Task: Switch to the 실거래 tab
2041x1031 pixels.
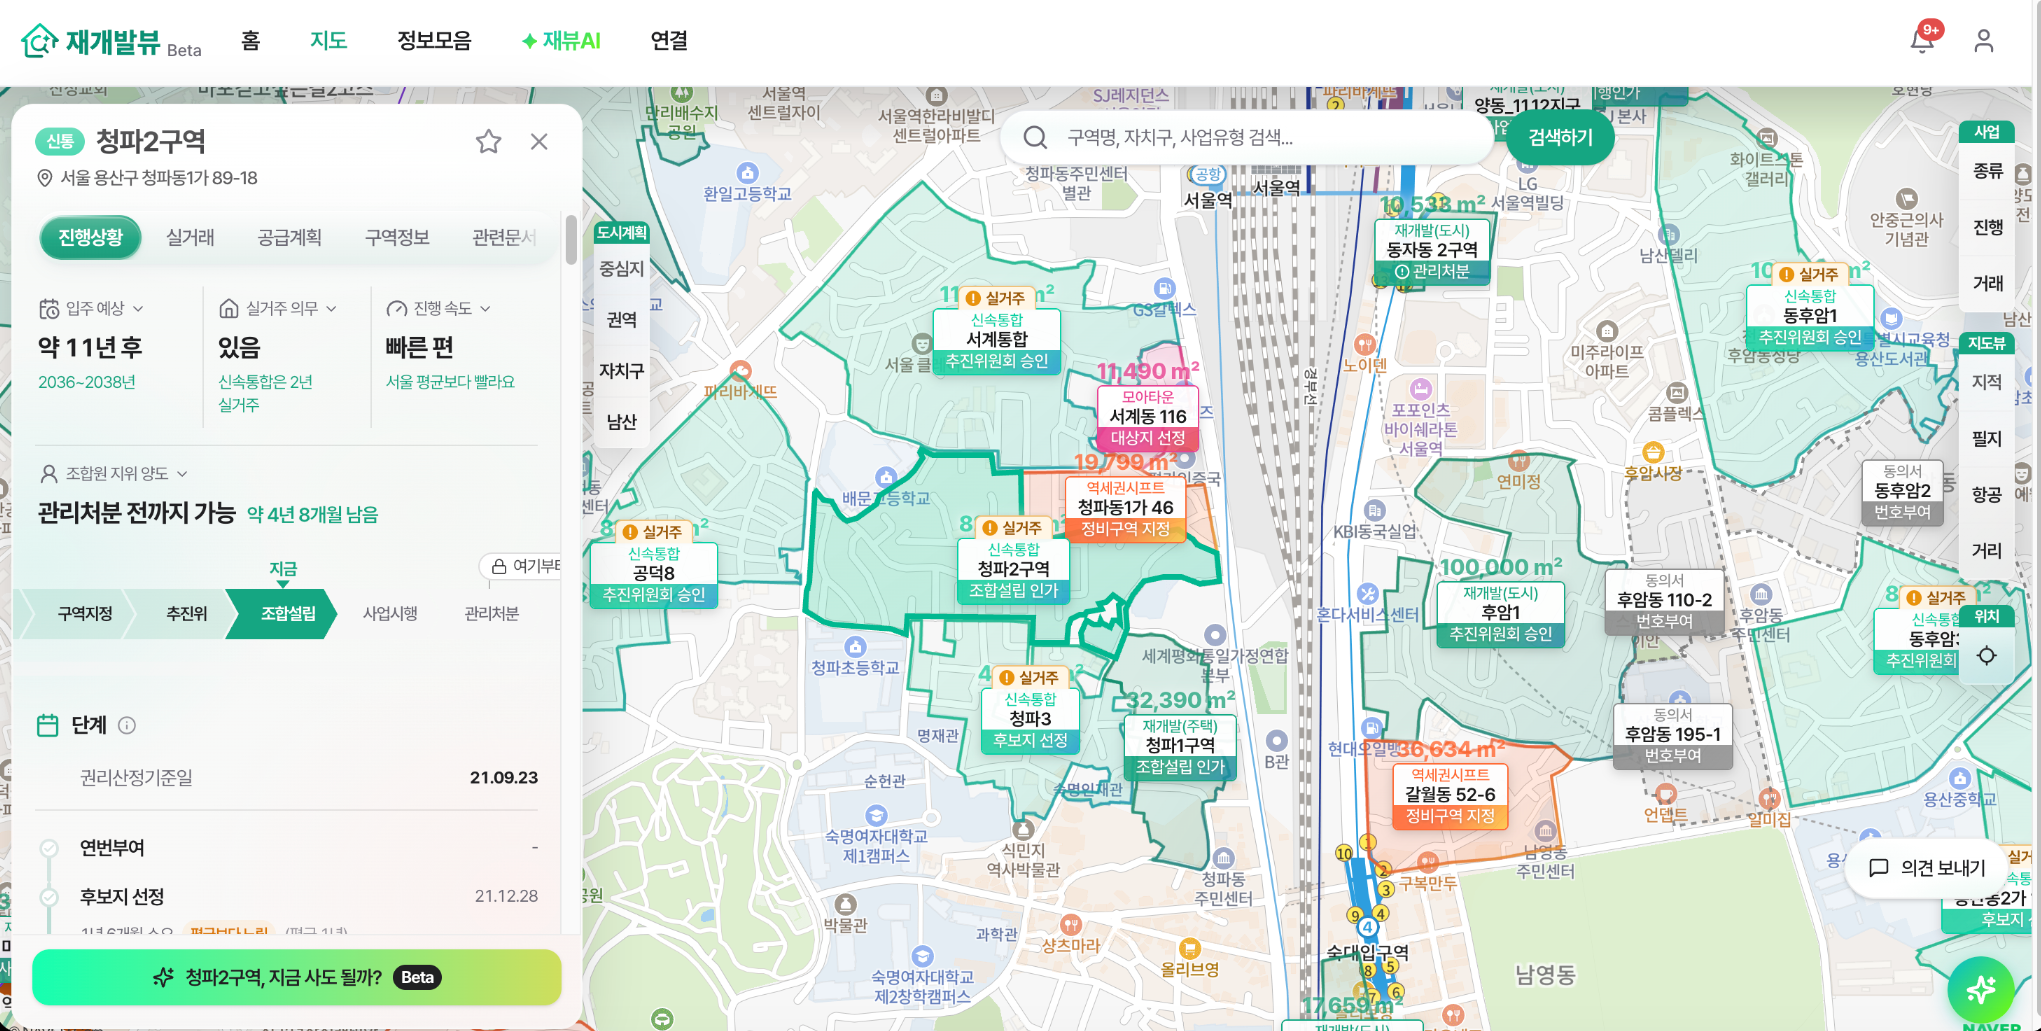Action: 190,238
